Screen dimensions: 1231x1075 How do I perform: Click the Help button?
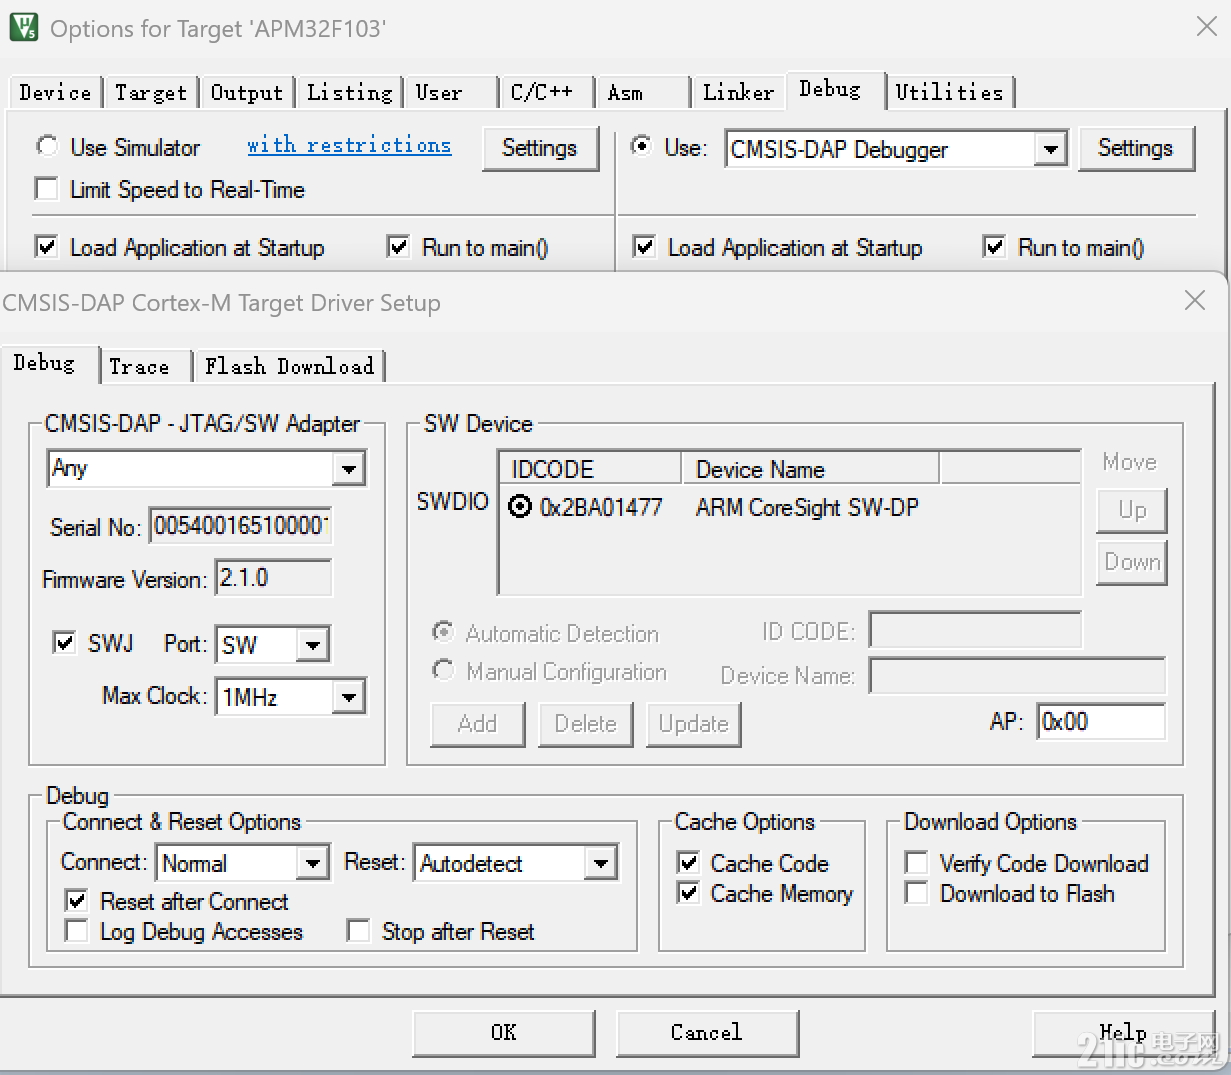(x=1124, y=1032)
